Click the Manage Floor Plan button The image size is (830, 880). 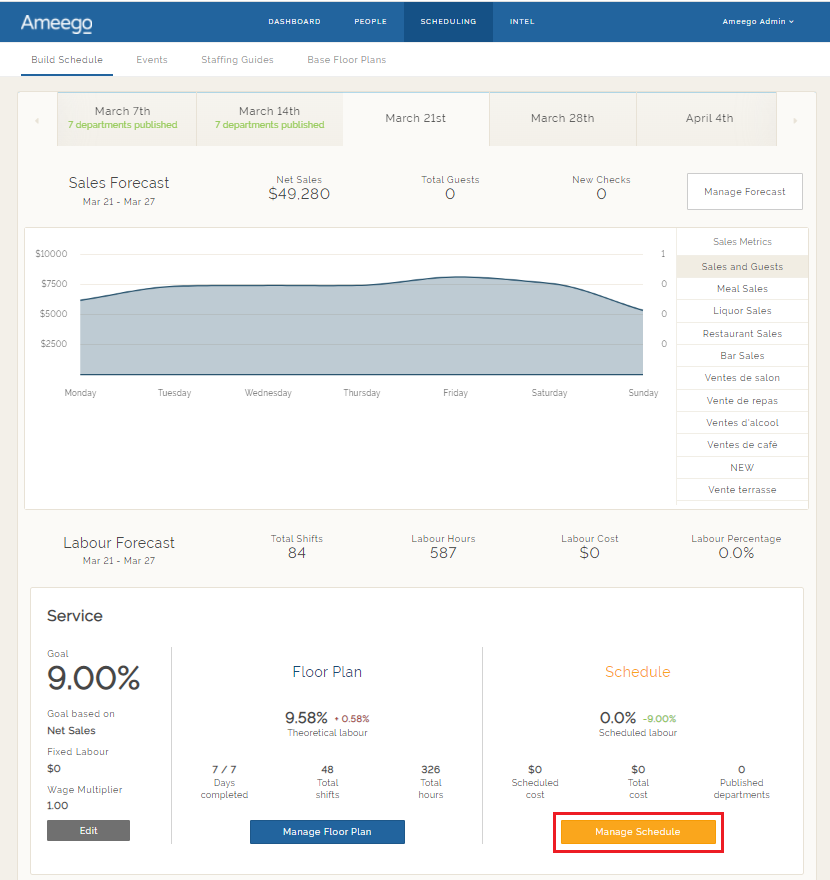point(327,831)
